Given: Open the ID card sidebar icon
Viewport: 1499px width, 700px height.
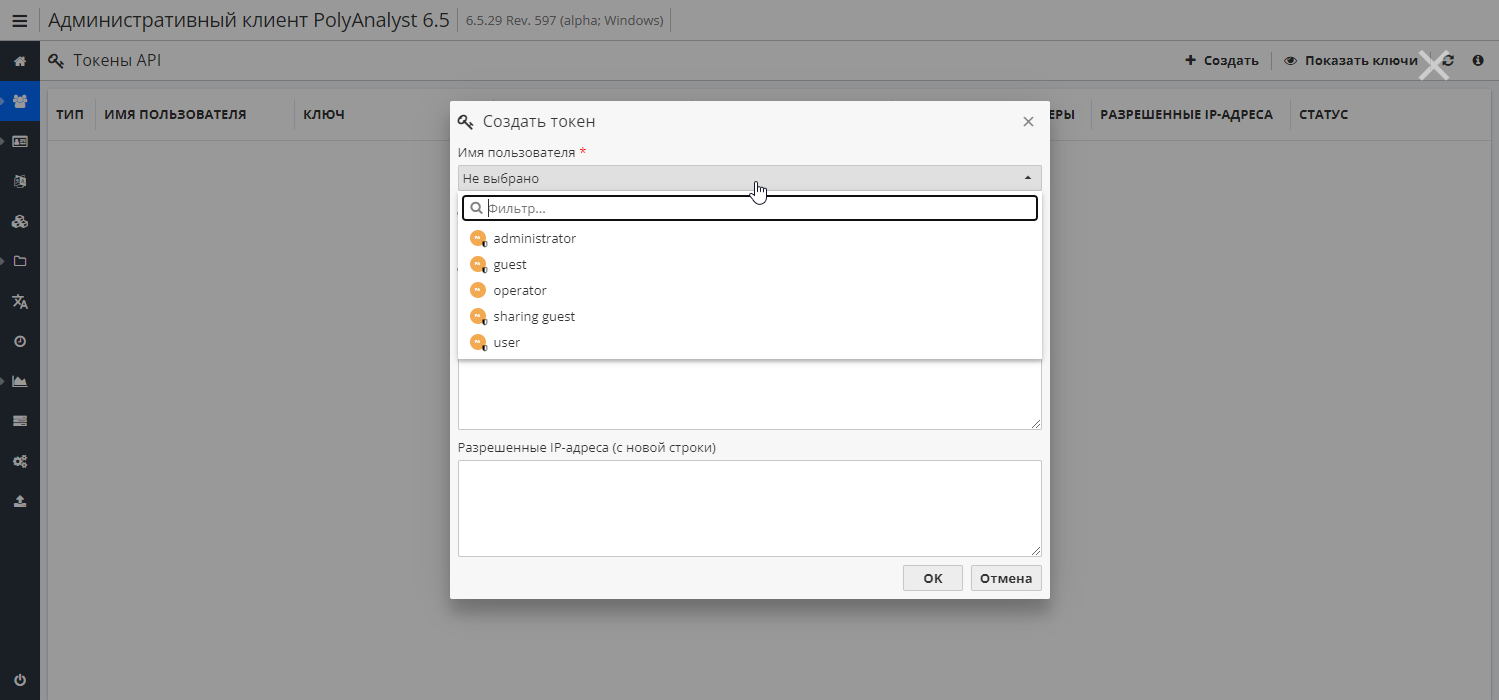Looking at the screenshot, I should 20,141.
